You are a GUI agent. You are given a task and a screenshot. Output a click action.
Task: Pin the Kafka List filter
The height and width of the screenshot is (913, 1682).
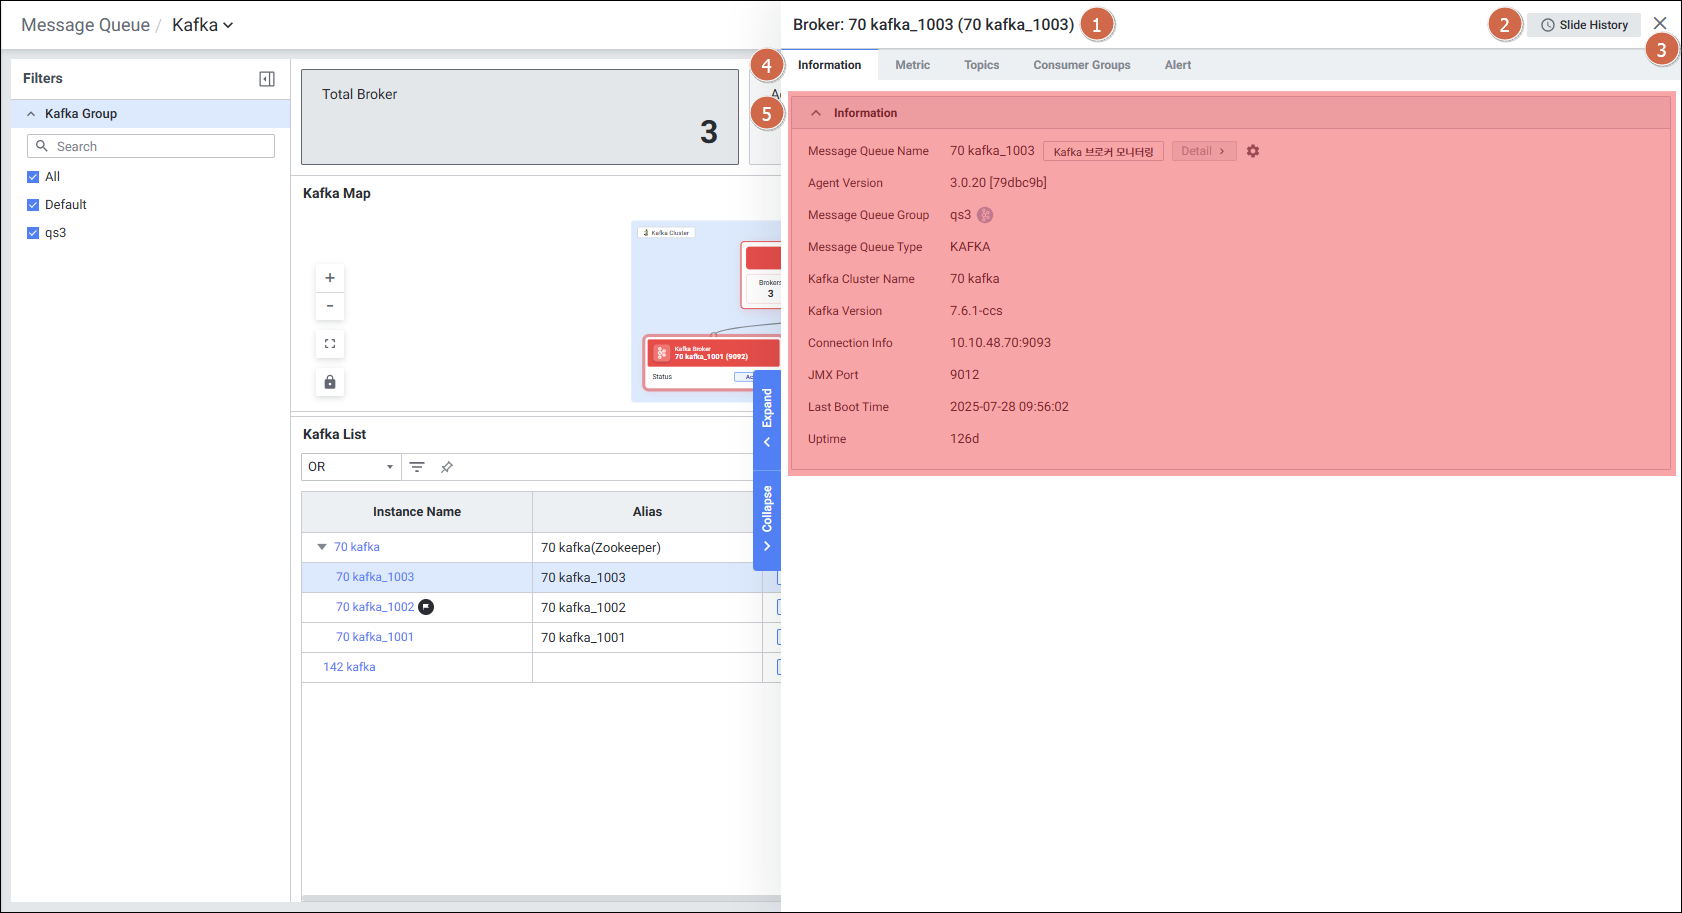447,467
